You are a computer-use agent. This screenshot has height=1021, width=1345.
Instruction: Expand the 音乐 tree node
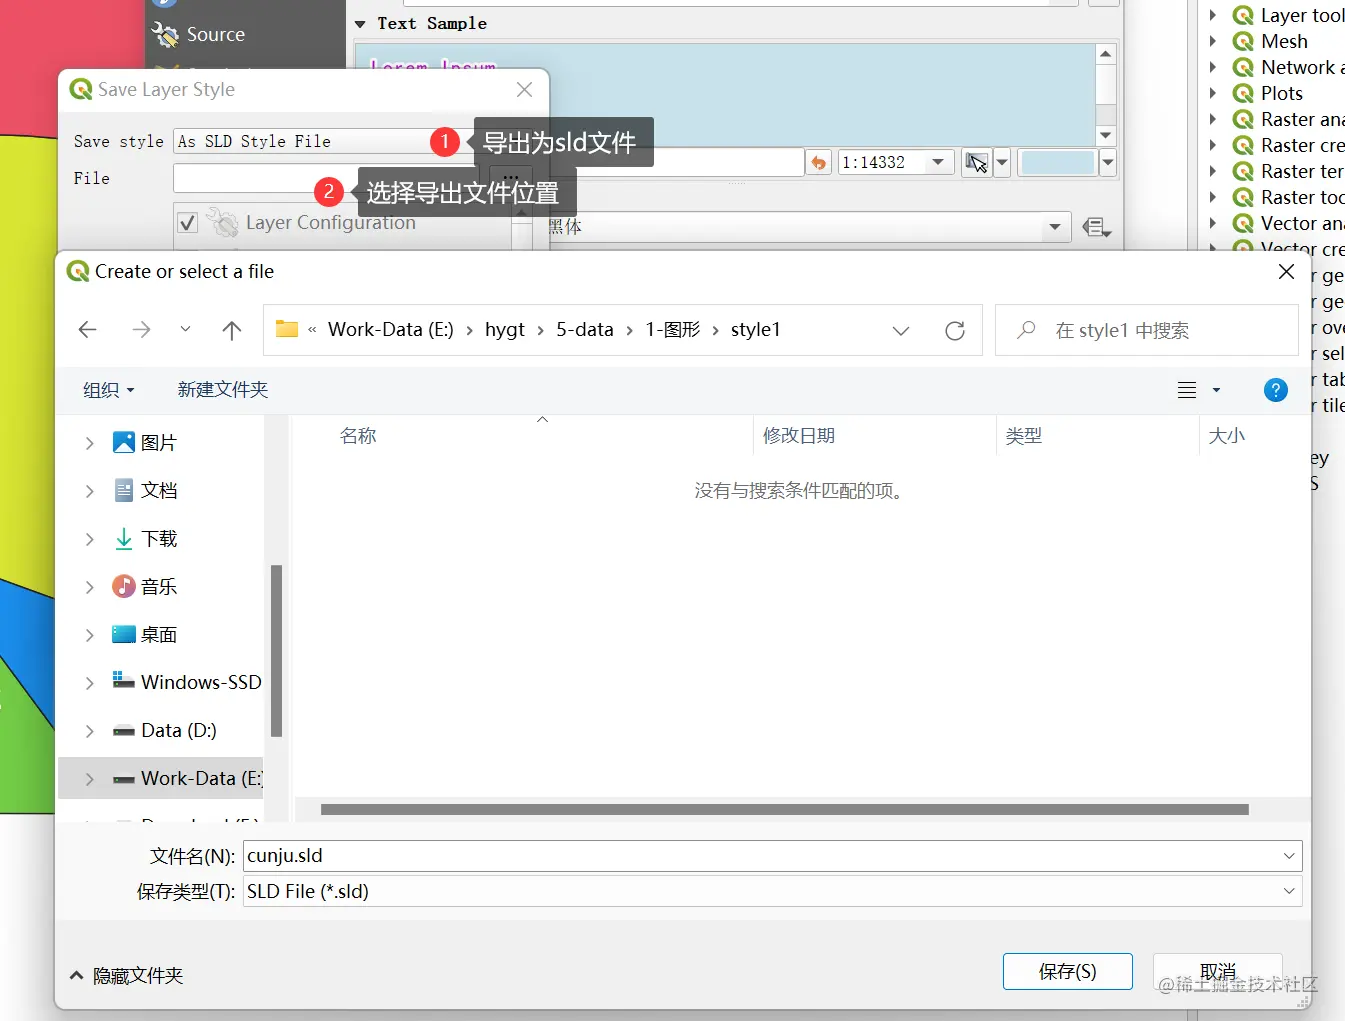tap(89, 587)
